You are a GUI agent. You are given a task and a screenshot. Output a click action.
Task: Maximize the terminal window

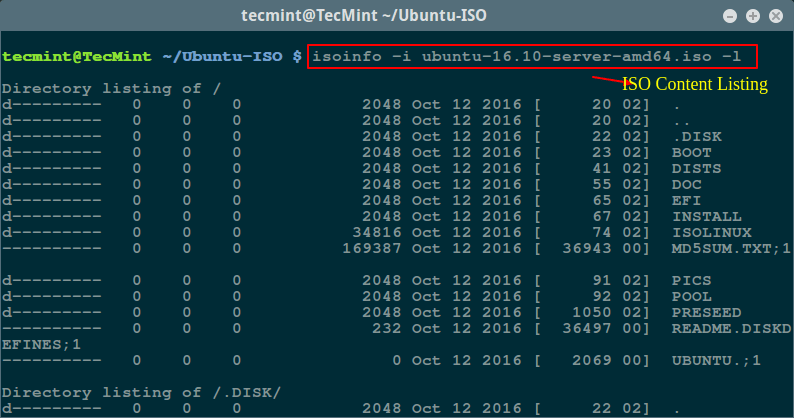pyautogui.click(x=752, y=16)
